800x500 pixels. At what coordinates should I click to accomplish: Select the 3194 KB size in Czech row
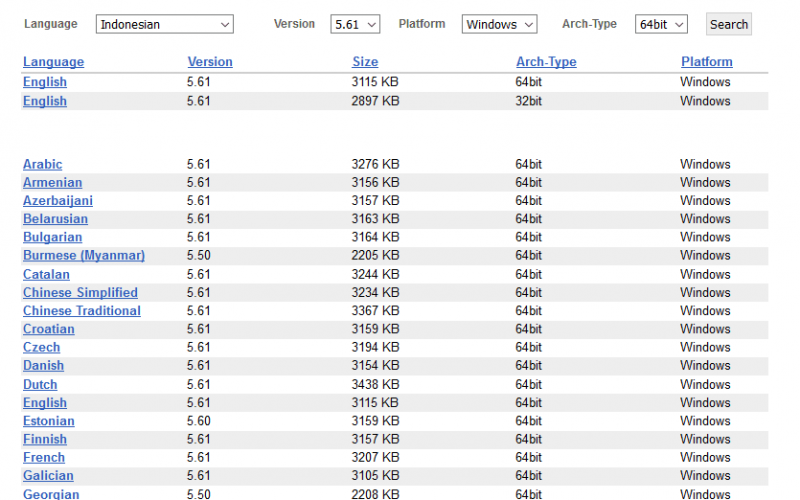coord(375,347)
